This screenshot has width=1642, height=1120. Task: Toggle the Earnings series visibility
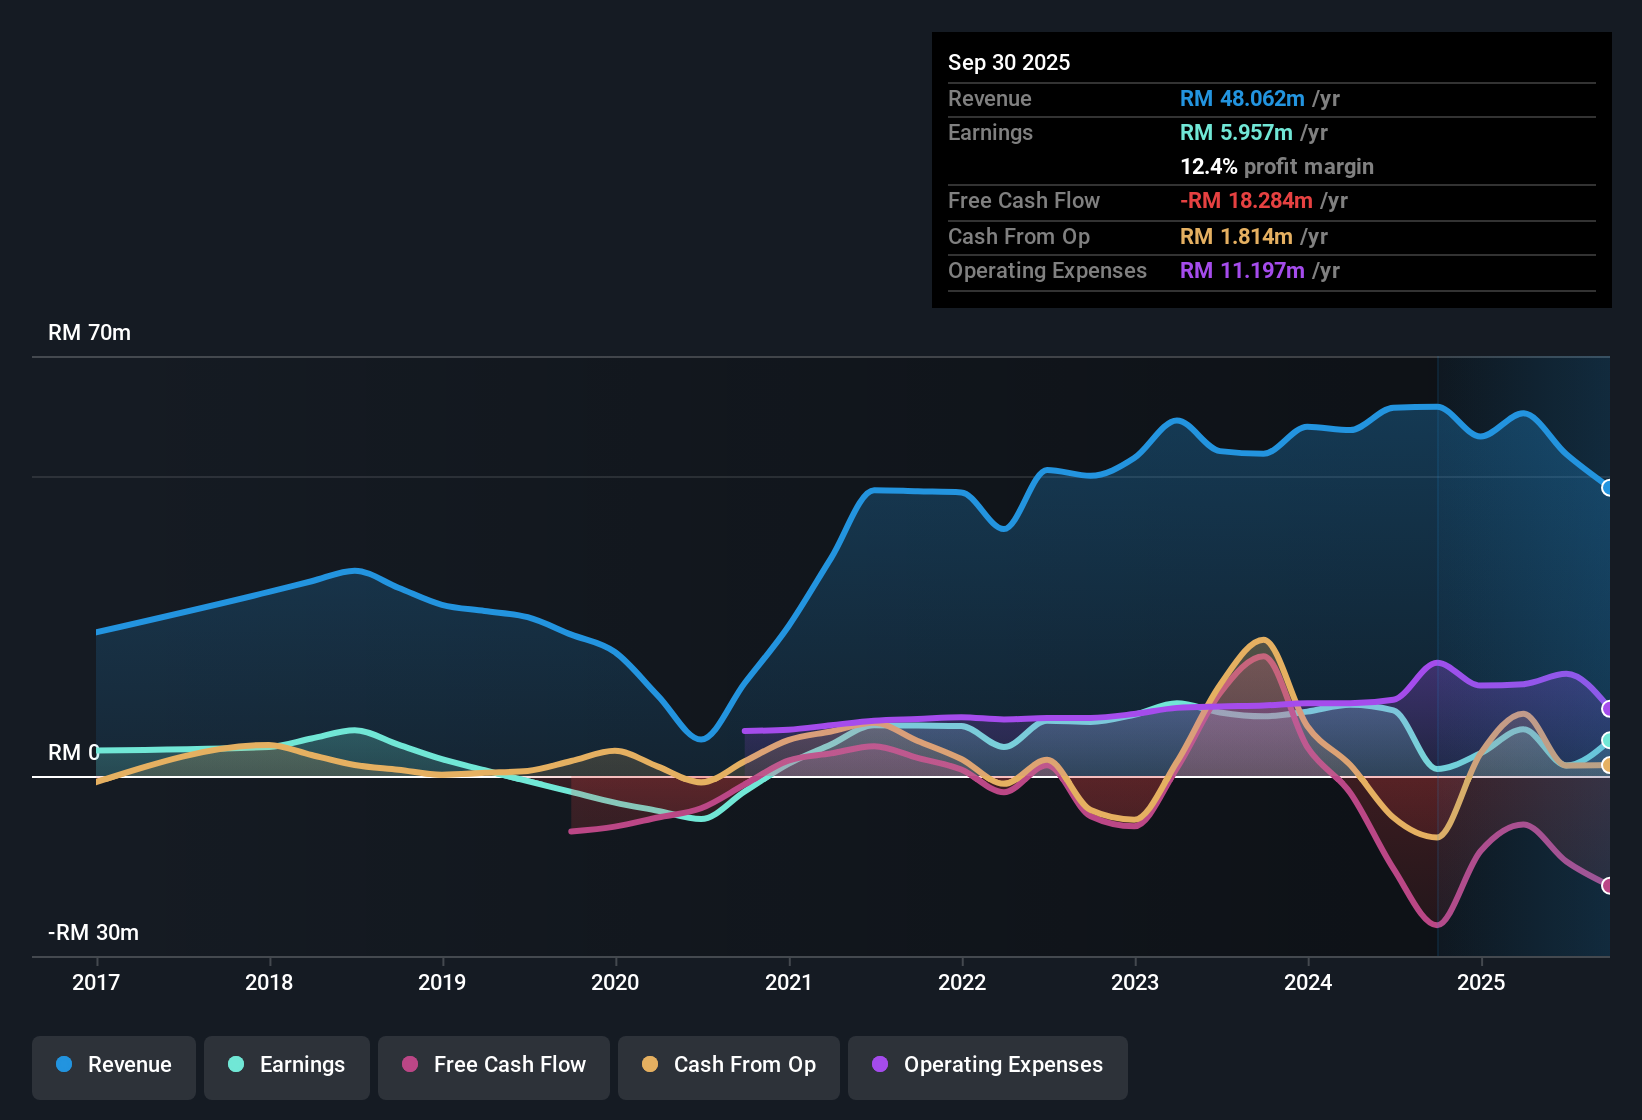287,1065
